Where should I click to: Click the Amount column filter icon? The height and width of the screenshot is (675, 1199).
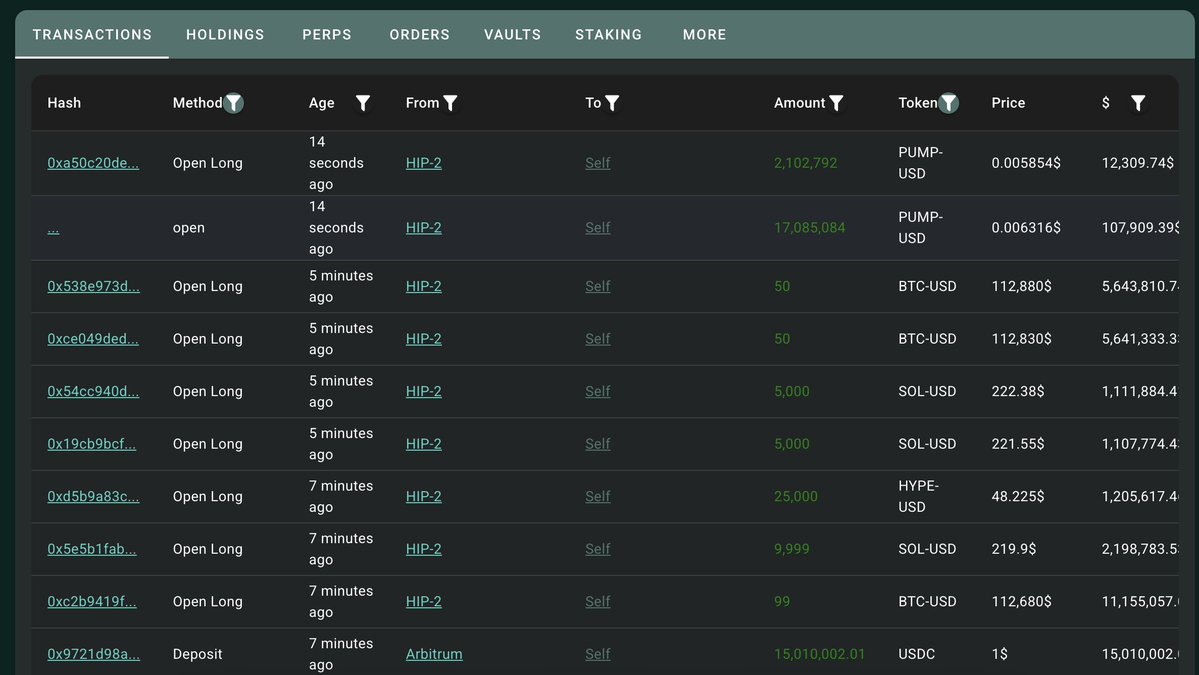[836, 103]
